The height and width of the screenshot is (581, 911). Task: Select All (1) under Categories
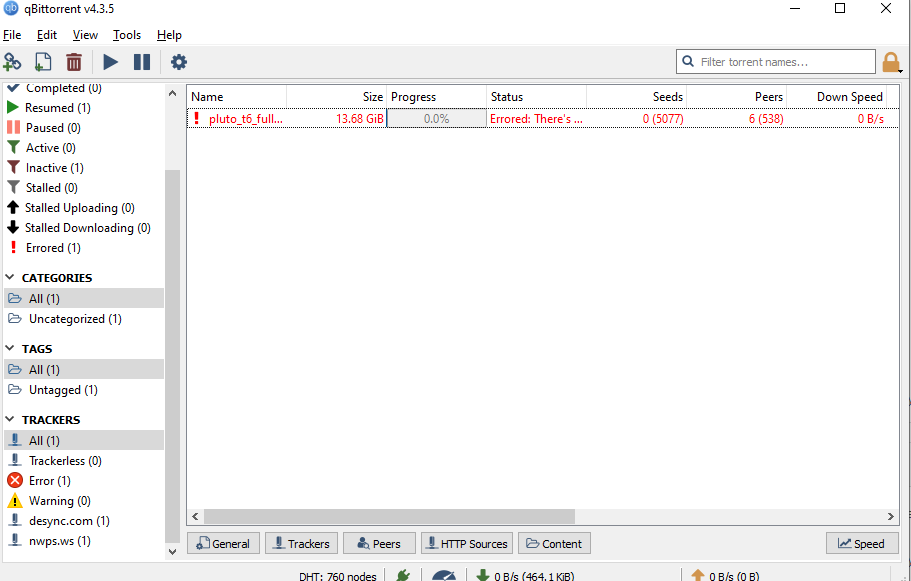(x=84, y=299)
